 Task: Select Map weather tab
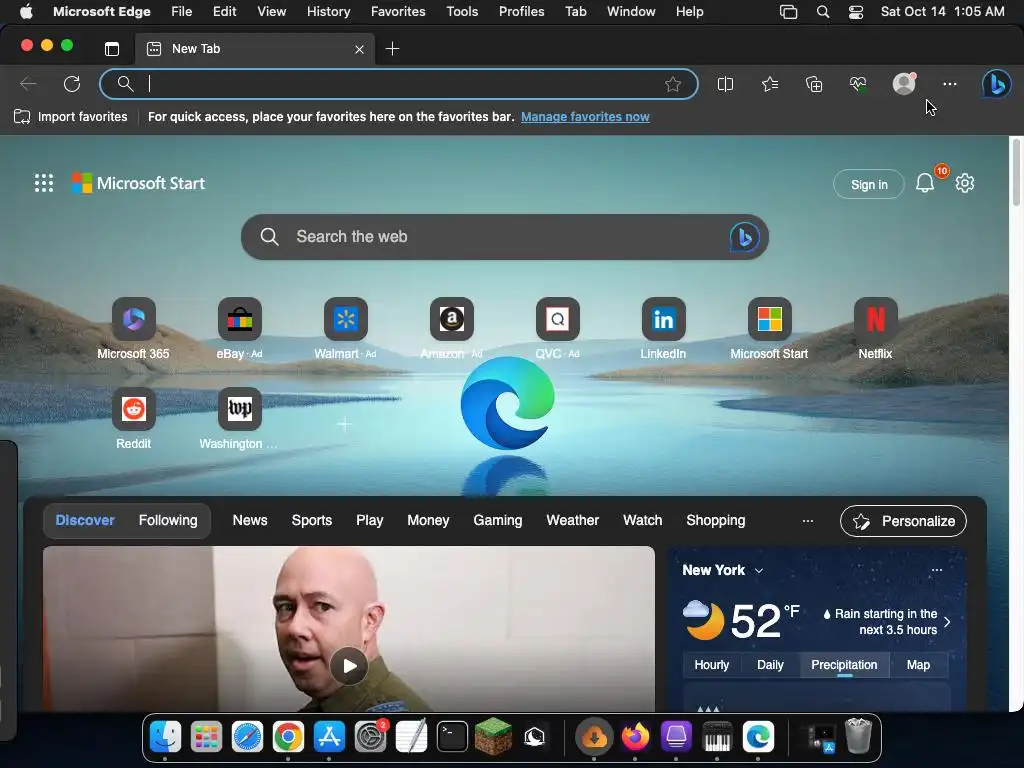point(918,665)
